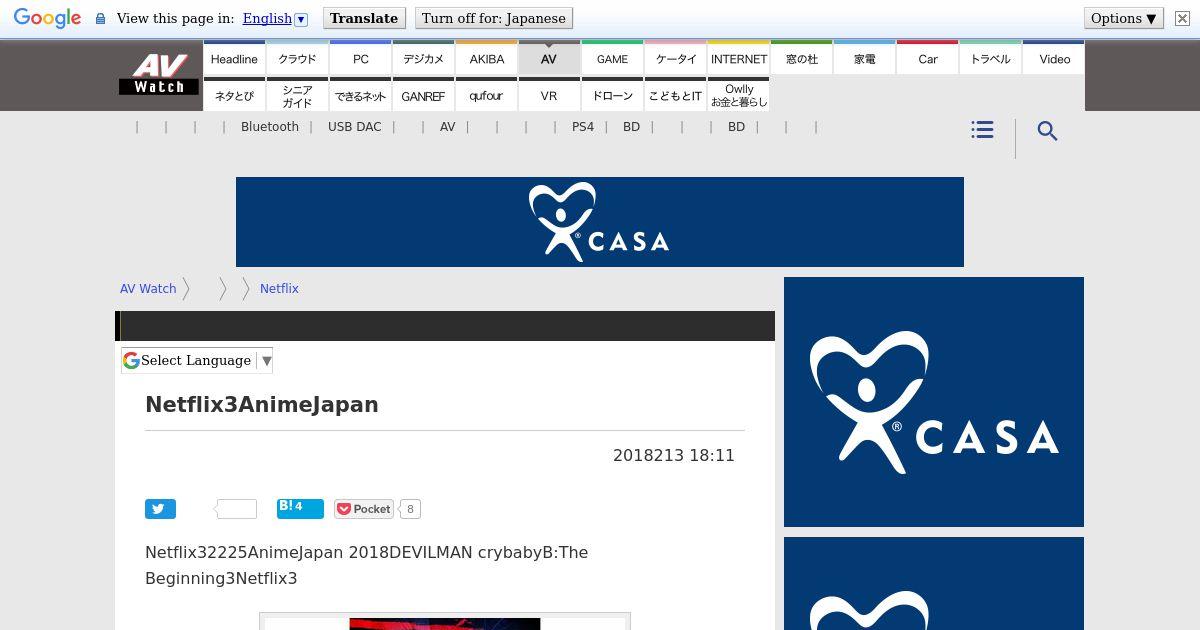Expand the Select Language dropdown
Viewport: 1200px width, 630px height.
(x=198, y=361)
